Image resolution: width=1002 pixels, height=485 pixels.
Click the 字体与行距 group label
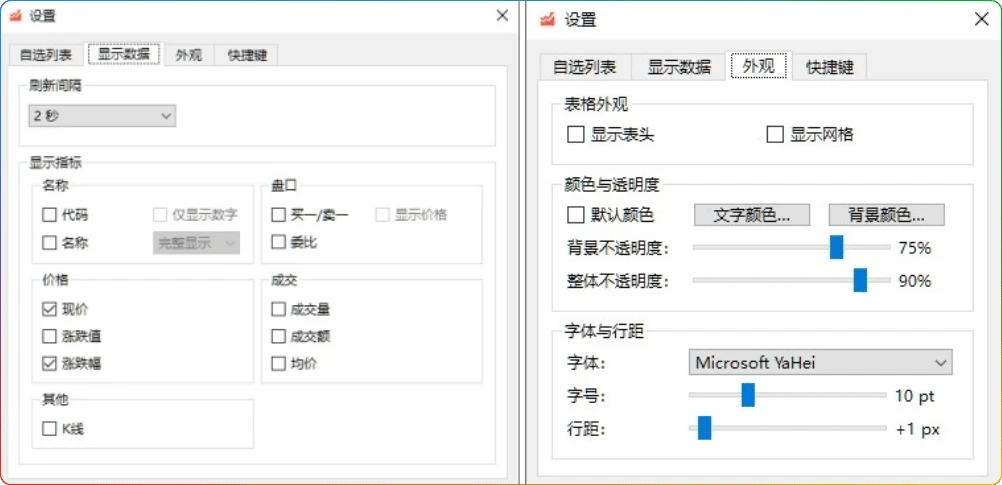tap(605, 331)
